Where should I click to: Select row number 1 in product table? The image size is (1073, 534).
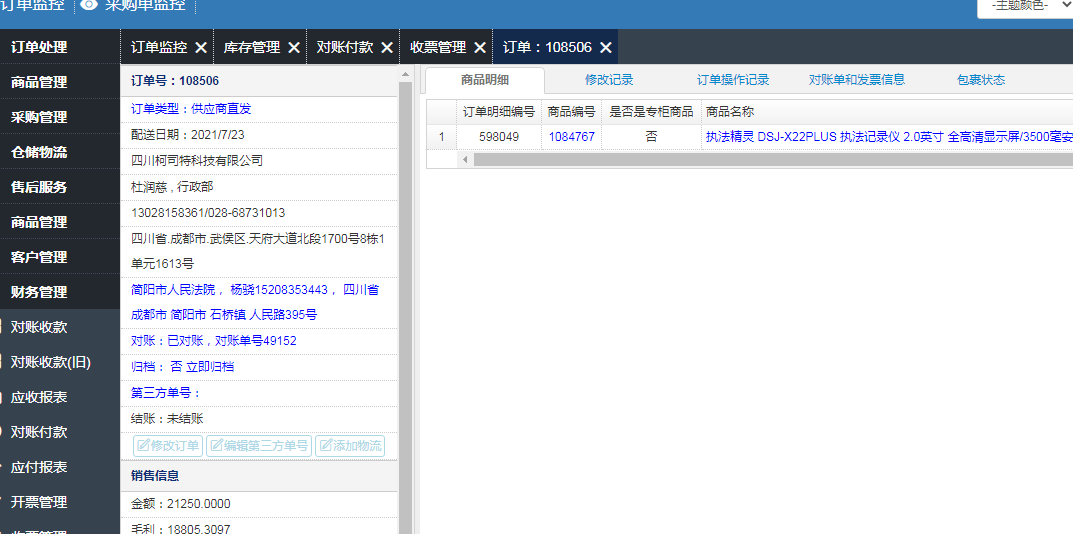[x=441, y=137]
